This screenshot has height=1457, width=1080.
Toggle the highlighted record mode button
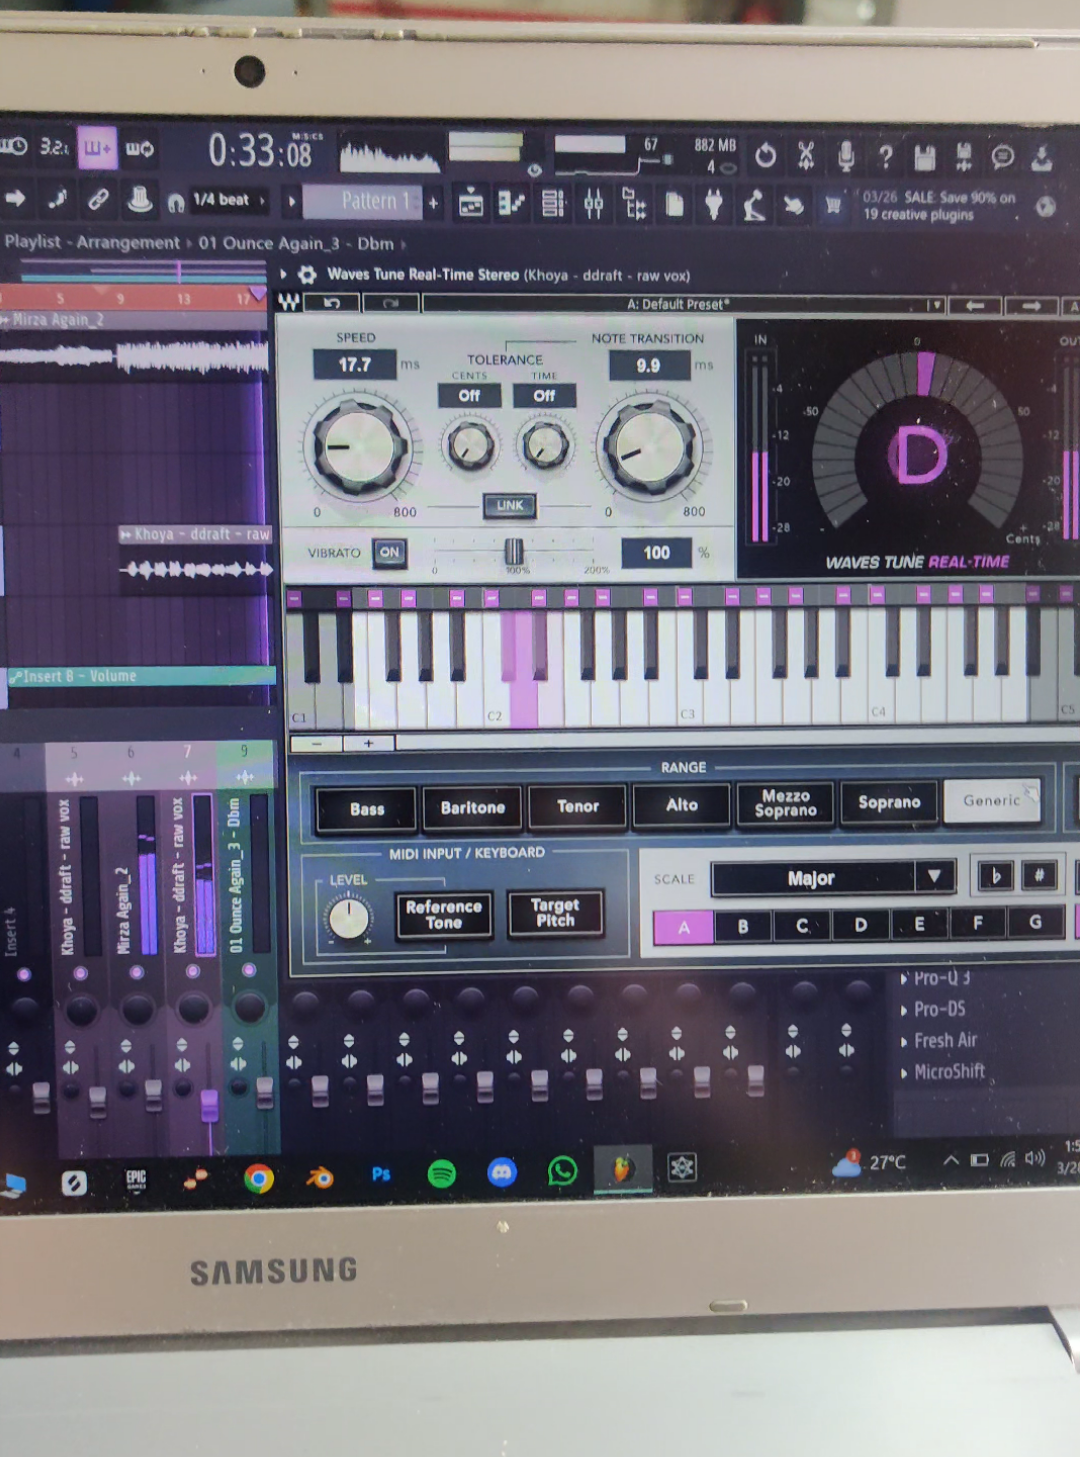pyautogui.click(x=97, y=148)
